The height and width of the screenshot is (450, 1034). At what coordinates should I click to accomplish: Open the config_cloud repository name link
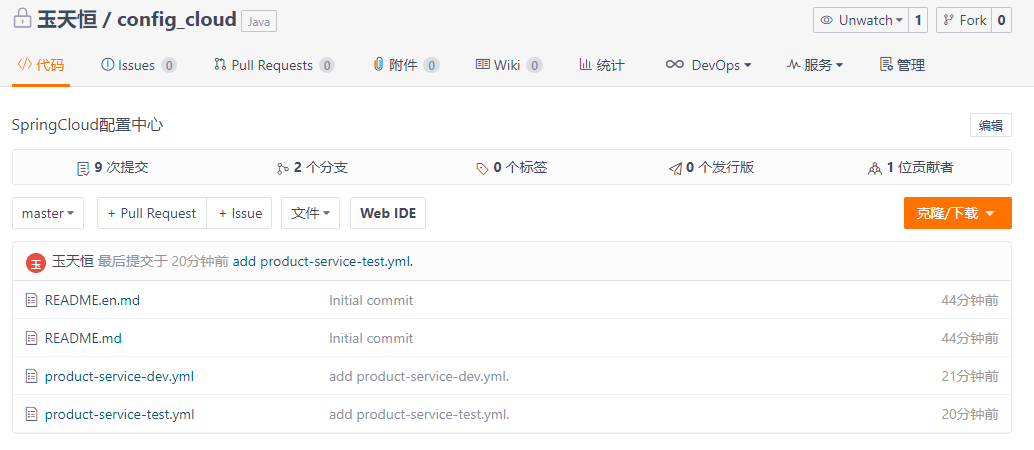pos(177,19)
